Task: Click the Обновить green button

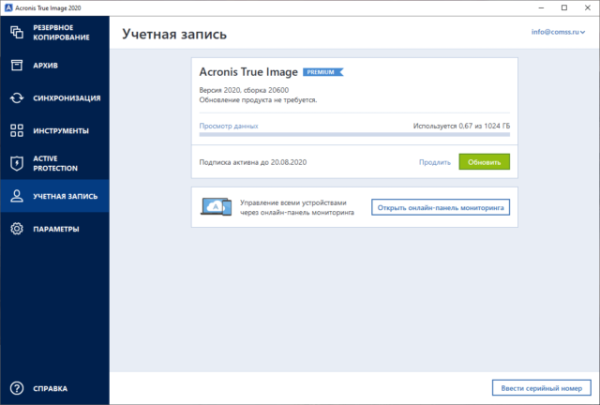Action: (x=484, y=162)
